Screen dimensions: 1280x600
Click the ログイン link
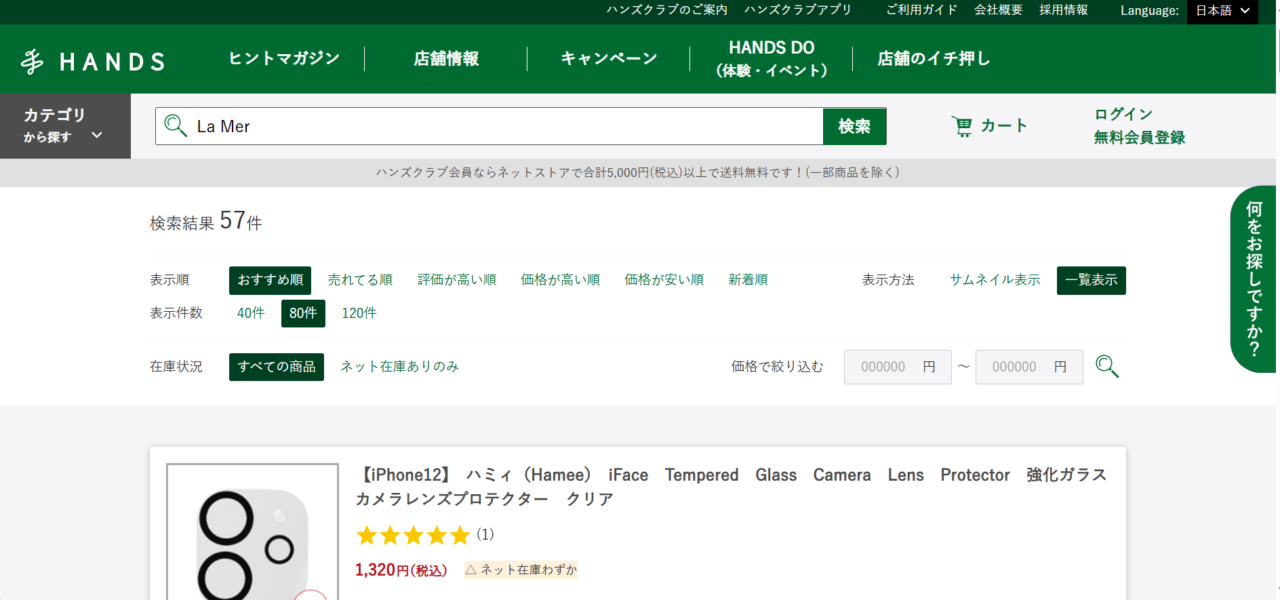(x=1124, y=114)
